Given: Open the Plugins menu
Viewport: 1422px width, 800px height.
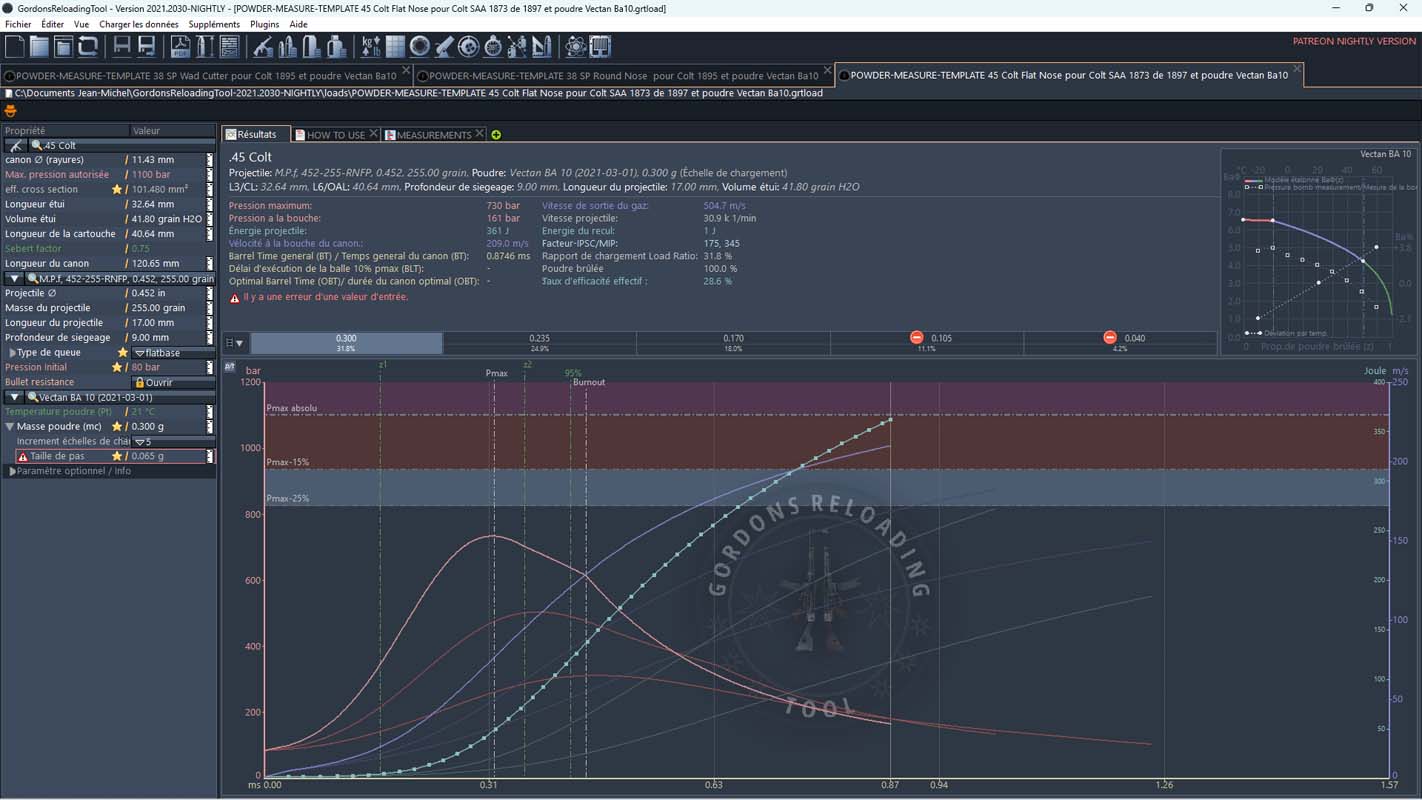Looking at the screenshot, I should tap(265, 24).
